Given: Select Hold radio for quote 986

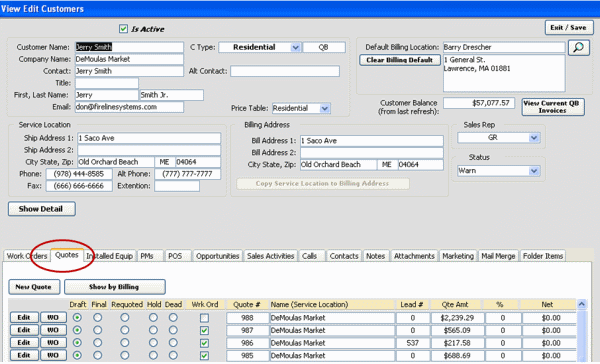Looking at the screenshot, I should point(153,343).
